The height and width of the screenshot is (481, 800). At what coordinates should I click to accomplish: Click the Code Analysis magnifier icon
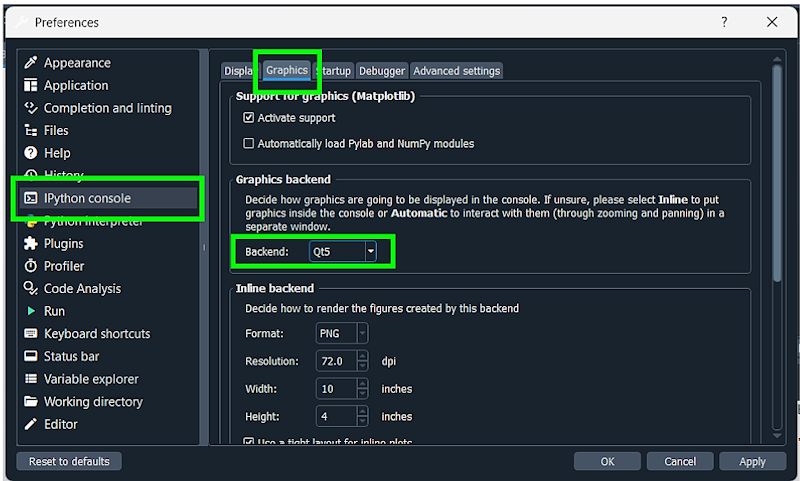click(x=31, y=288)
